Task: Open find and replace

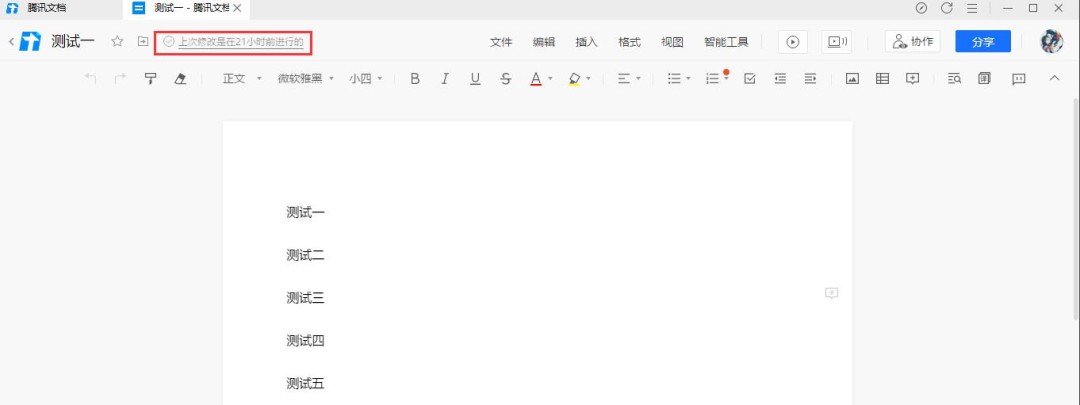Action: coord(955,79)
